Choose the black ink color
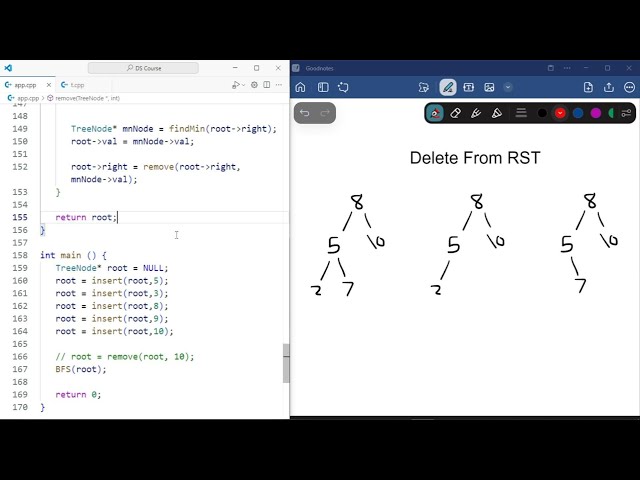Image resolution: width=640 pixels, height=480 pixels. [542, 113]
